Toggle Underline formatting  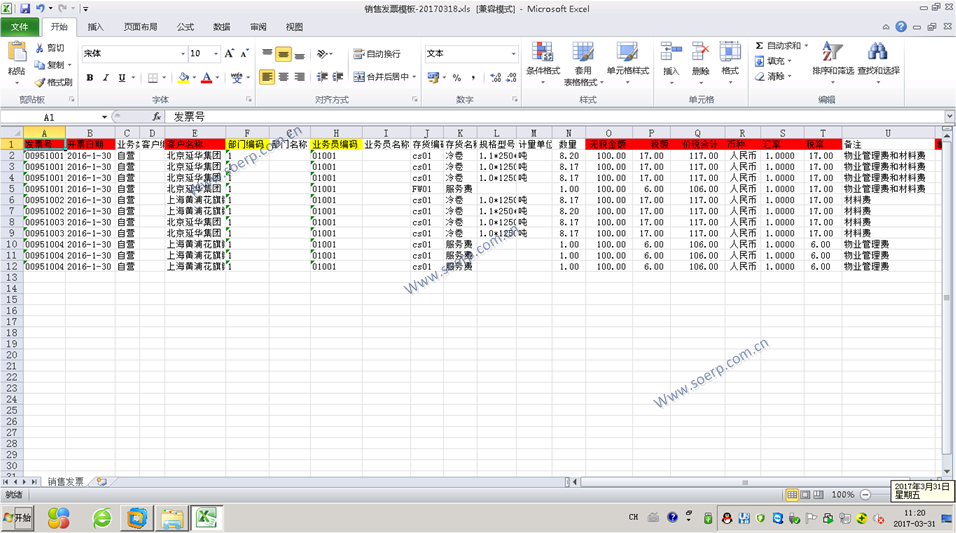click(x=122, y=77)
